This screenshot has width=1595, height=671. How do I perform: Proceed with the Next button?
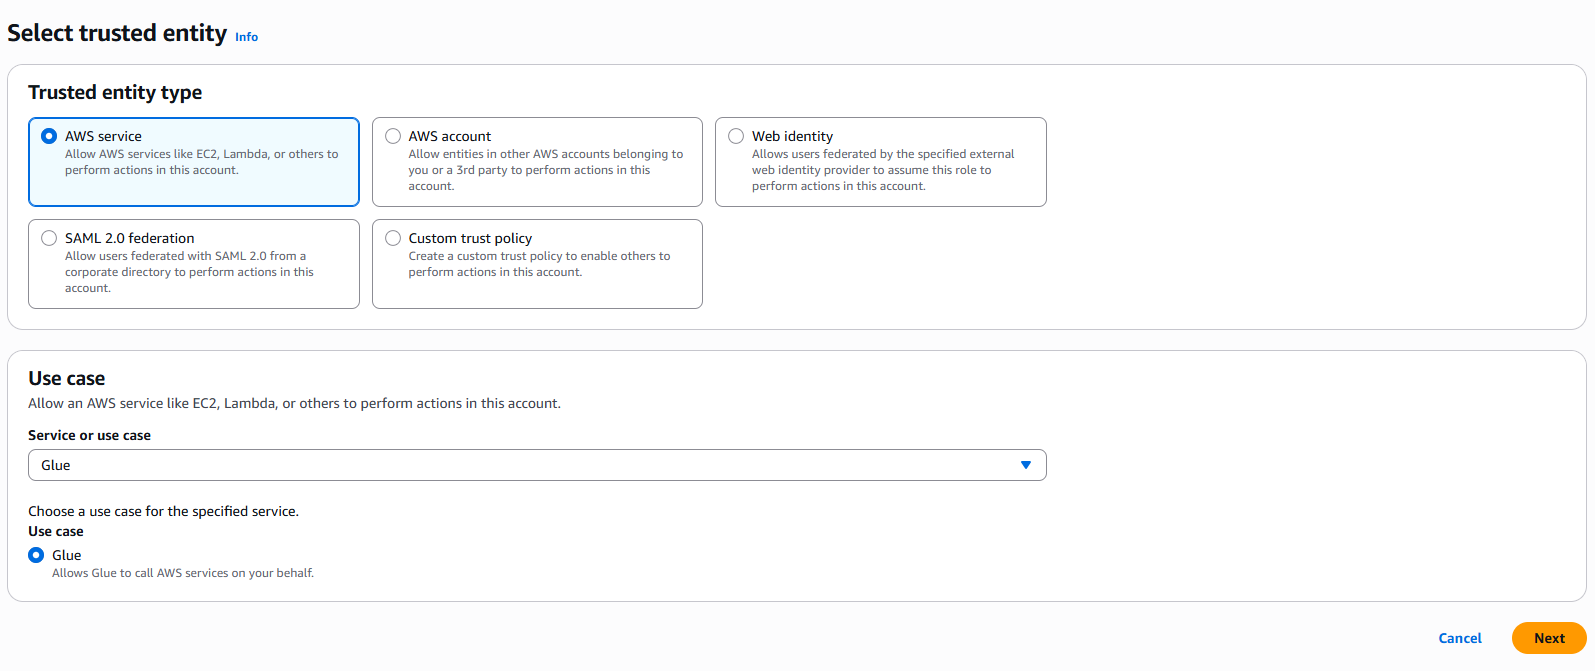pyautogui.click(x=1549, y=638)
